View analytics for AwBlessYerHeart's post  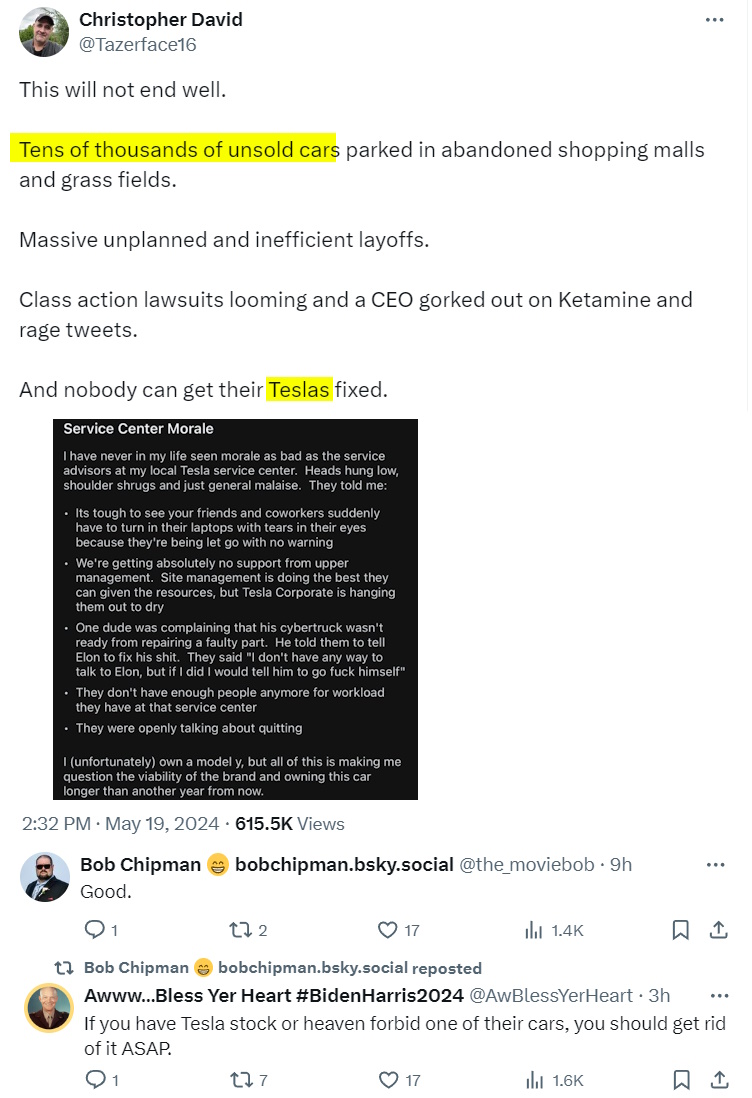[534, 1080]
